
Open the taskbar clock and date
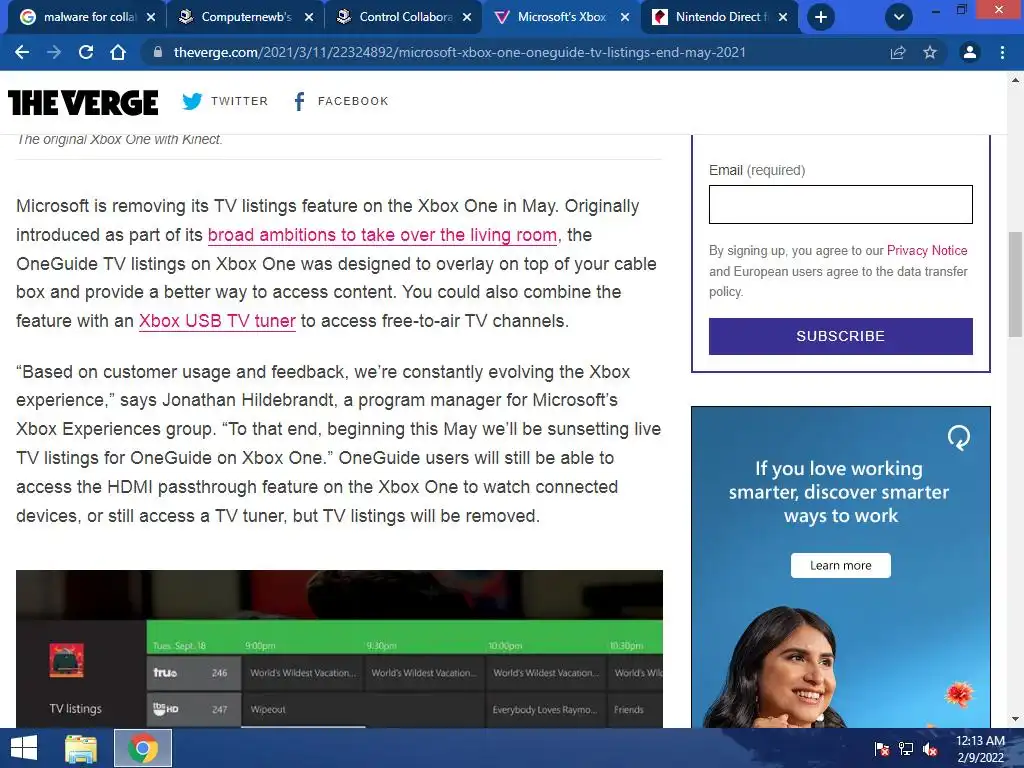pos(980,748)
